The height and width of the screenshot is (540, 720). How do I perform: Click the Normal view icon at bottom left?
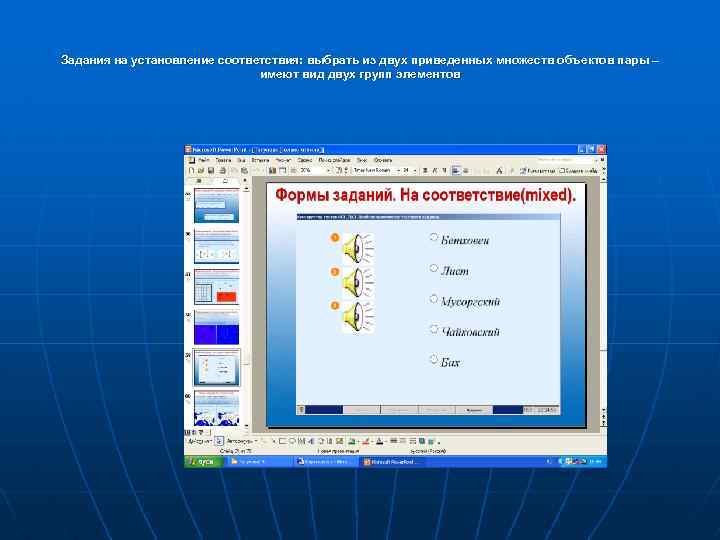tap(187, 433)
